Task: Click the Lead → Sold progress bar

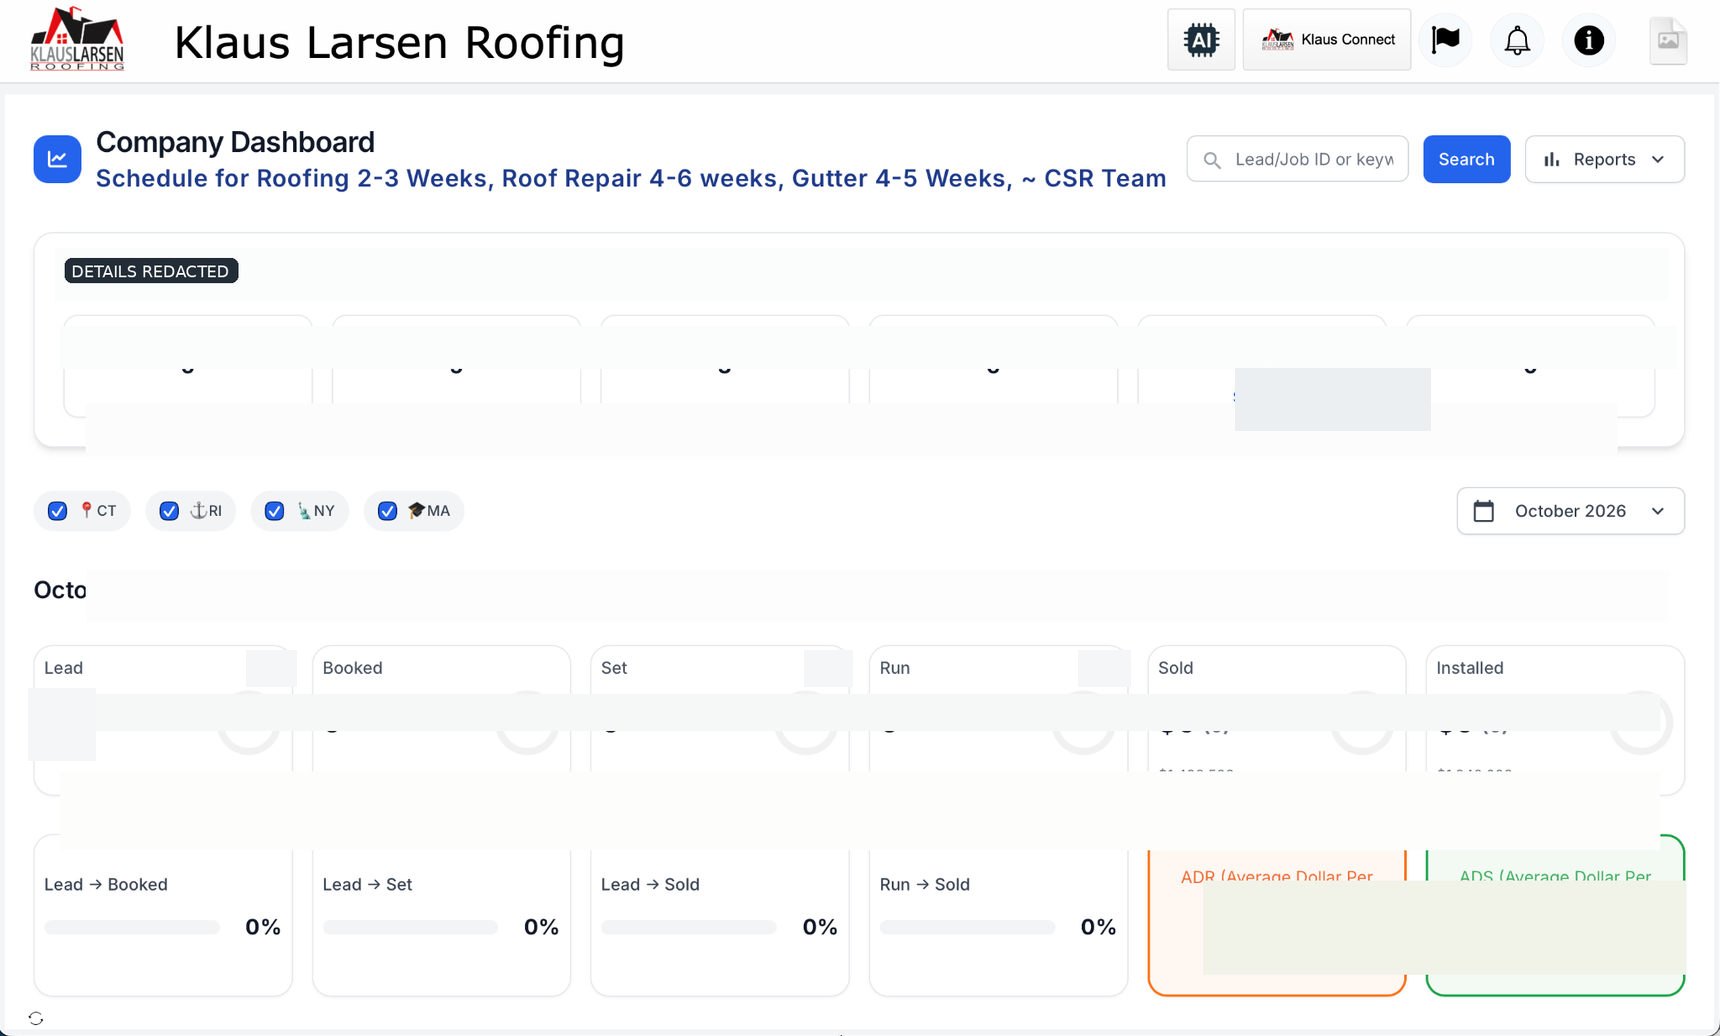Action: [689, 927]
